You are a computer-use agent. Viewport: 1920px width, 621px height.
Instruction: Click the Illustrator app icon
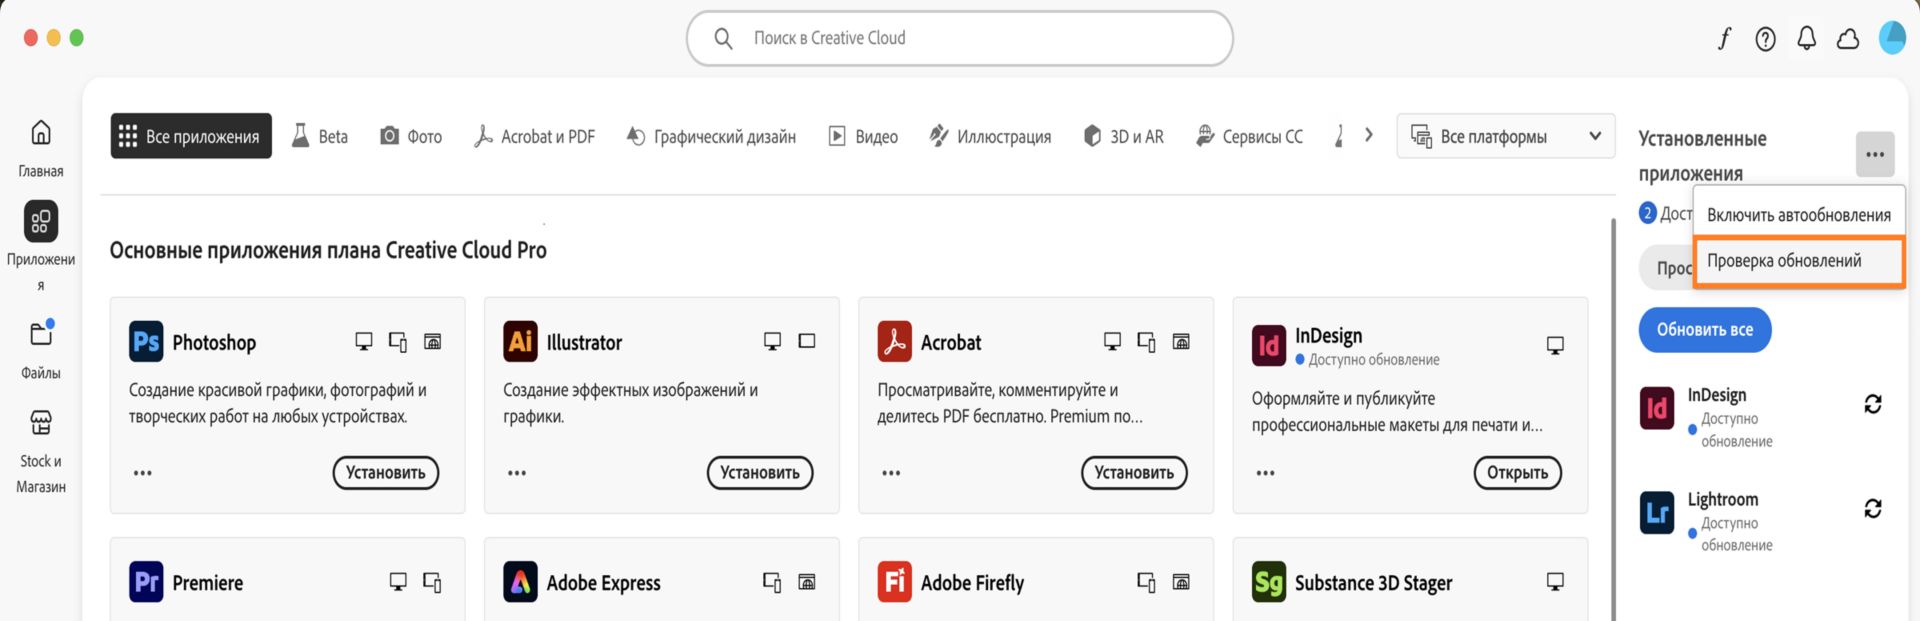520,342
